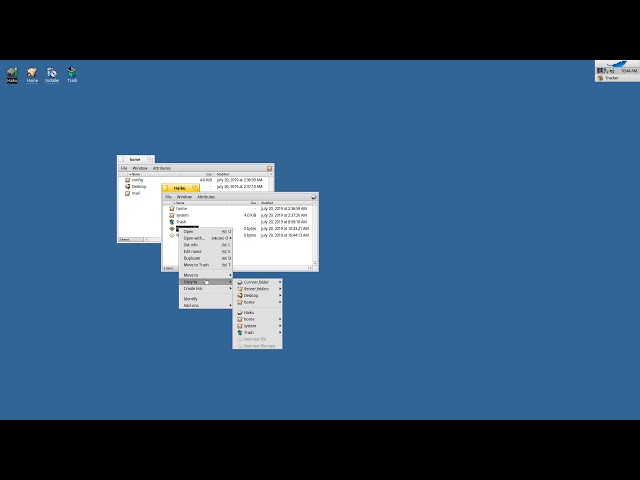The image size is (640, 480).
Task: Expand the Add-ons submenu arrow
Action: [x=230, y=305]
